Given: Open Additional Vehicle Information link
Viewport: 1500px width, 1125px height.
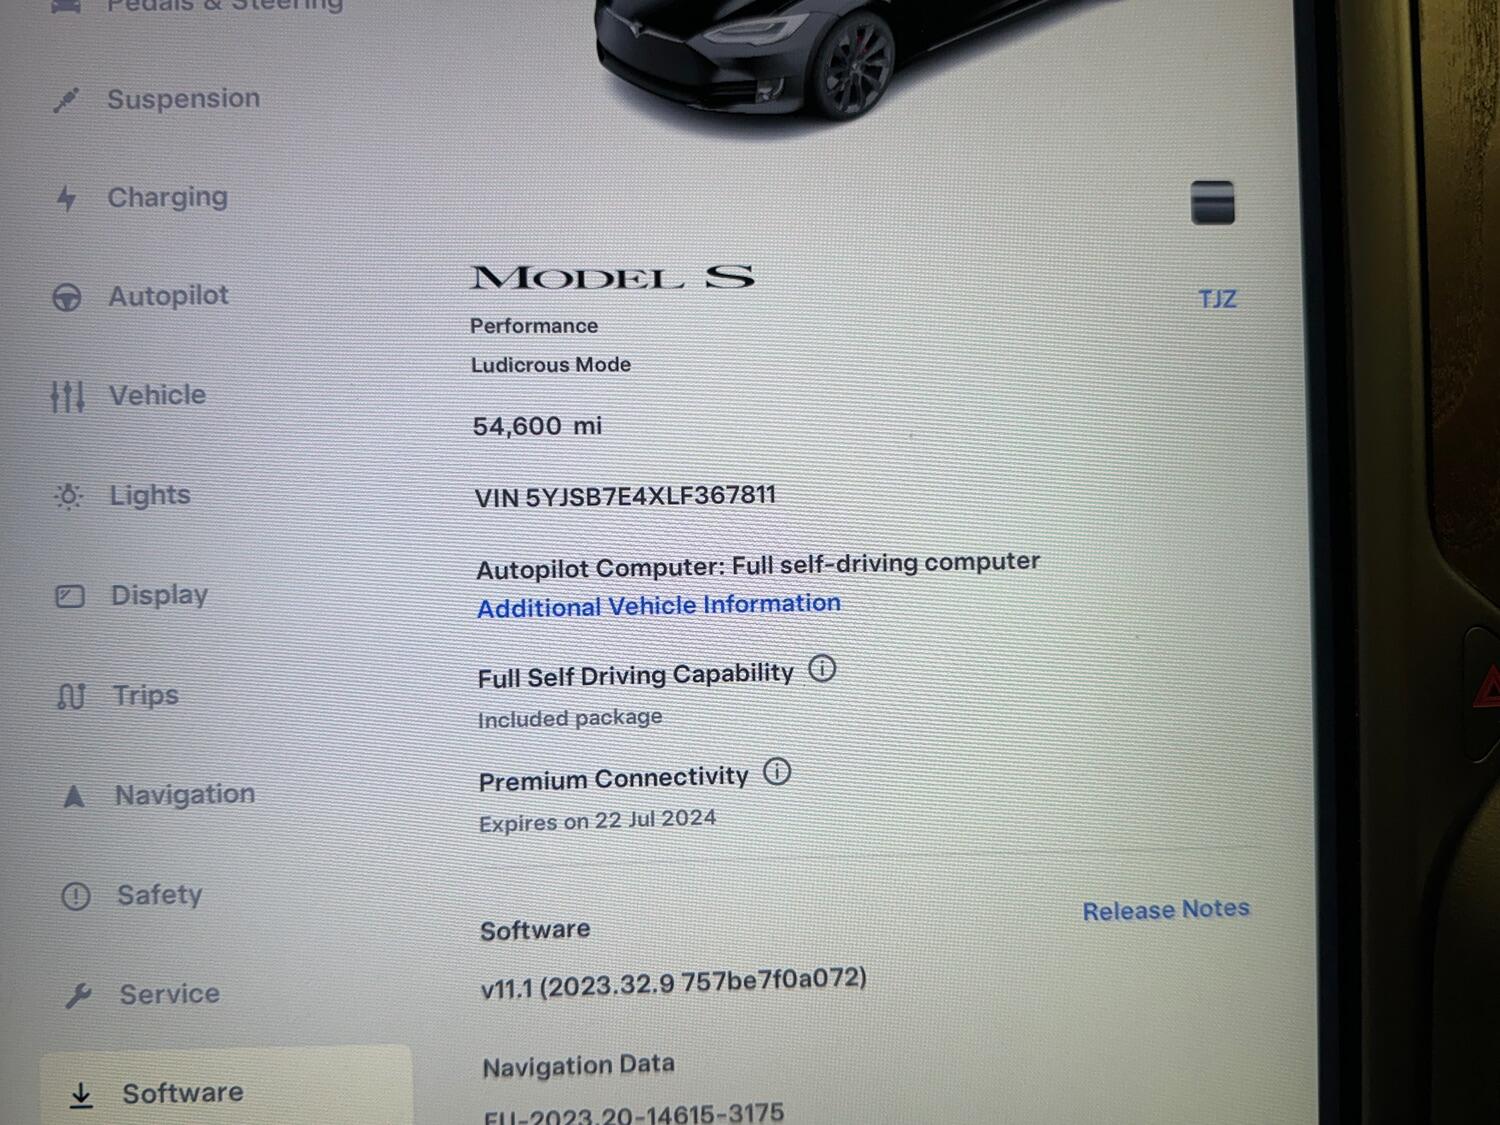Looking at the screenshot, I should [659, 606].
